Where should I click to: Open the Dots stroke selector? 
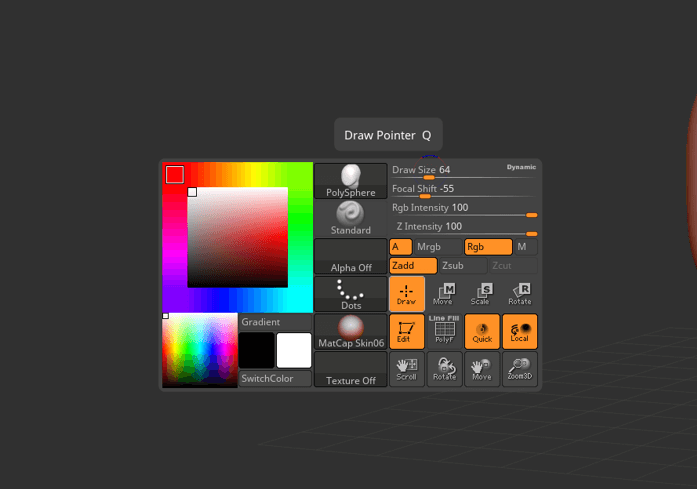(351, 294)
